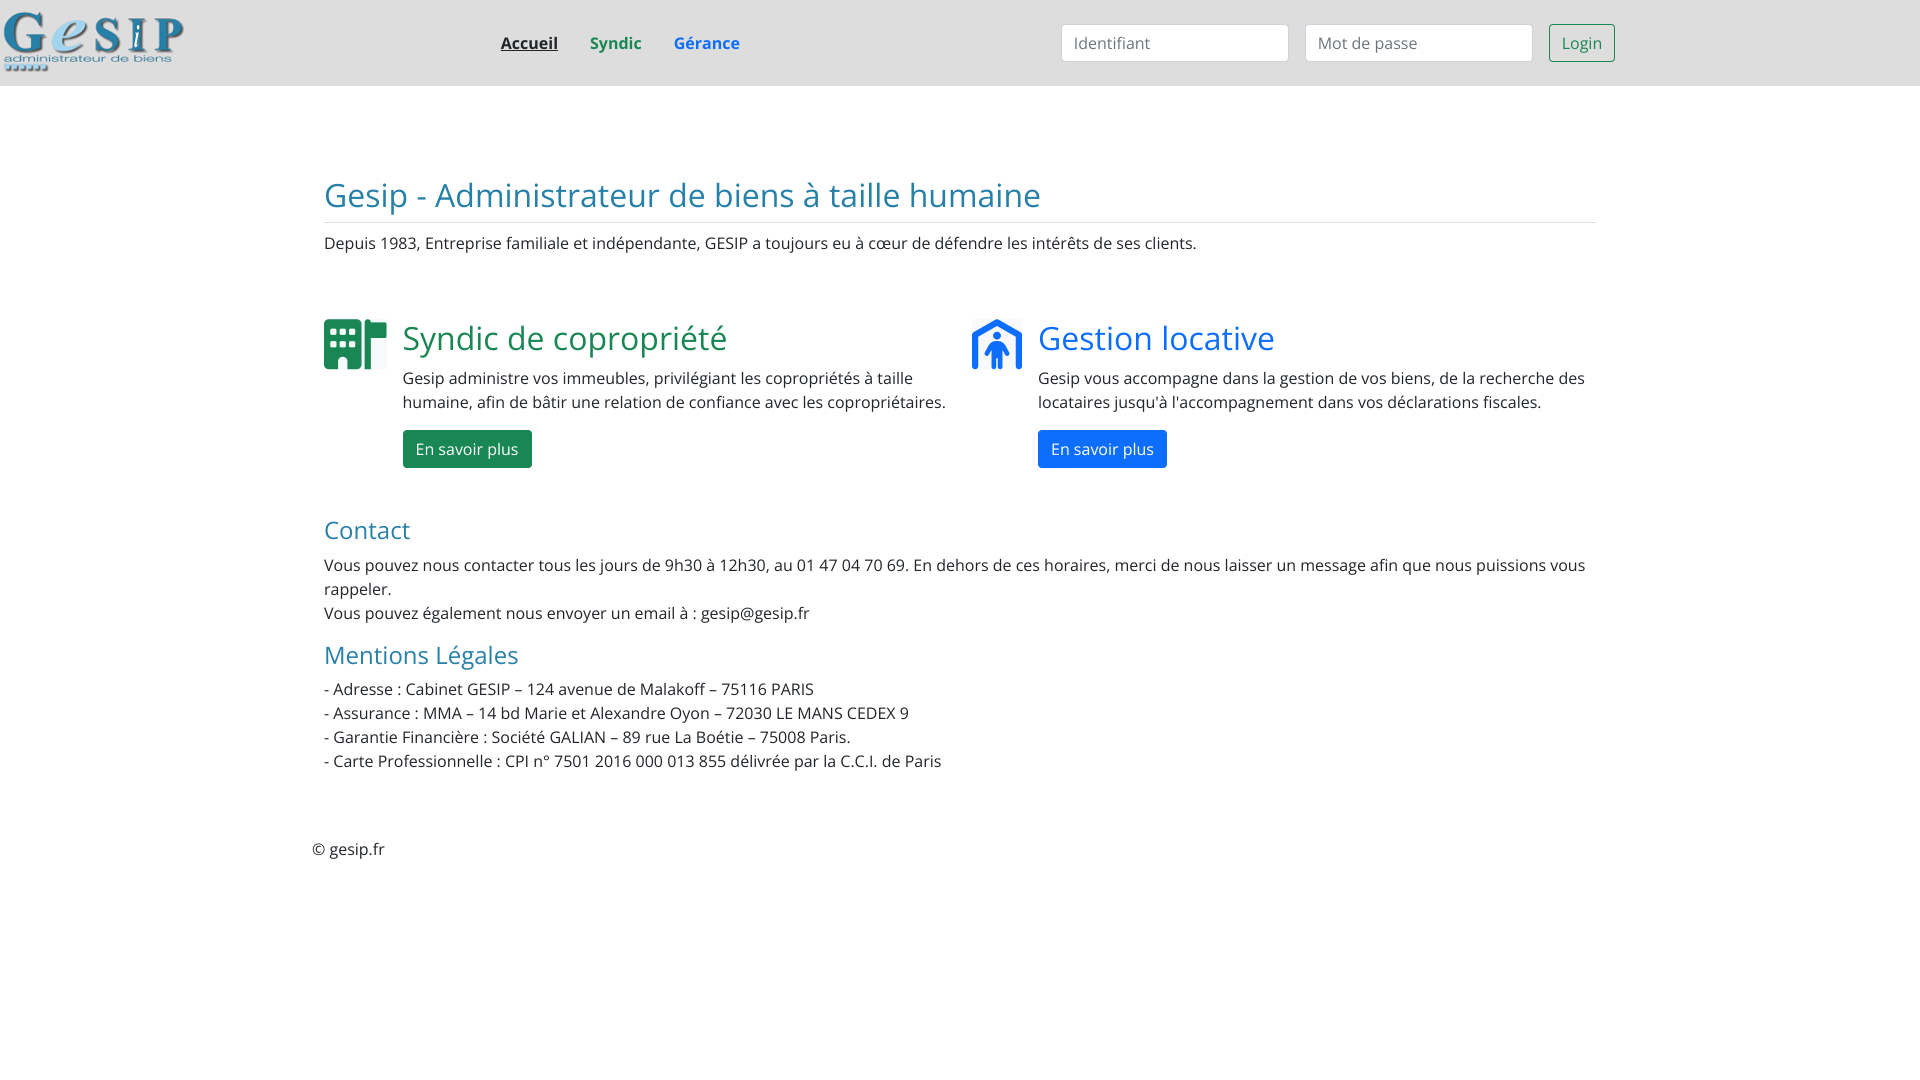The width and height of the screenshot is (1920, 1080).
Task: Click green En savoir plus button
Action: point(467,449)
